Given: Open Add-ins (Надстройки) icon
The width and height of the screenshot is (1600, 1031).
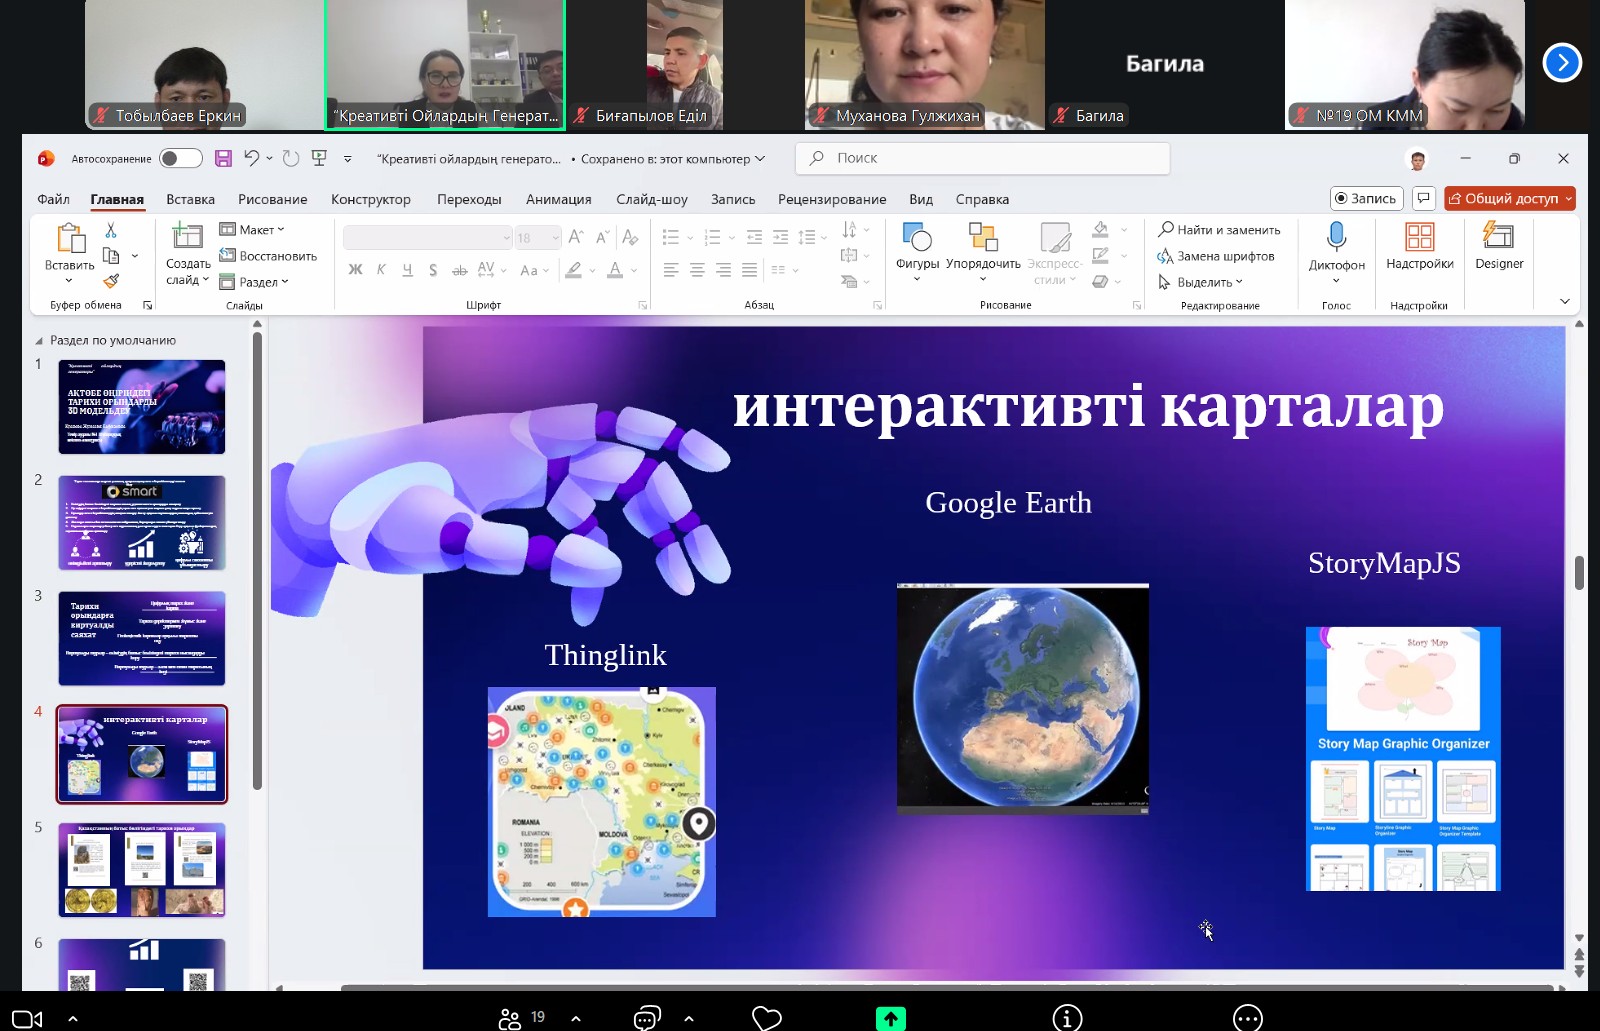Looking at the screenshot, I should tap(1419, 245).
